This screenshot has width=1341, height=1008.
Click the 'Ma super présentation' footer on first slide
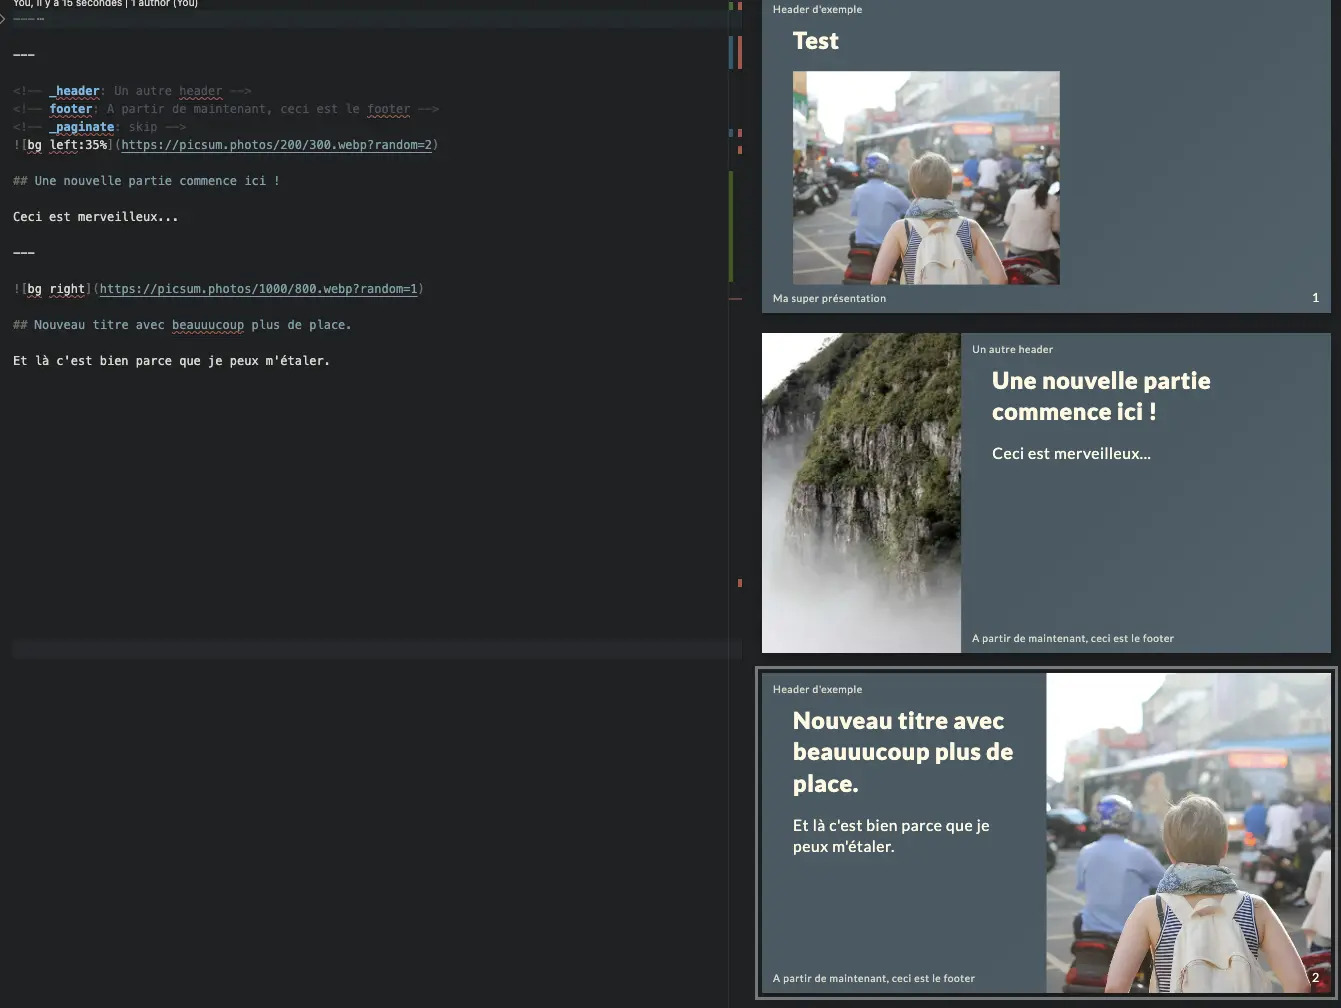click(x=829, y=298)
